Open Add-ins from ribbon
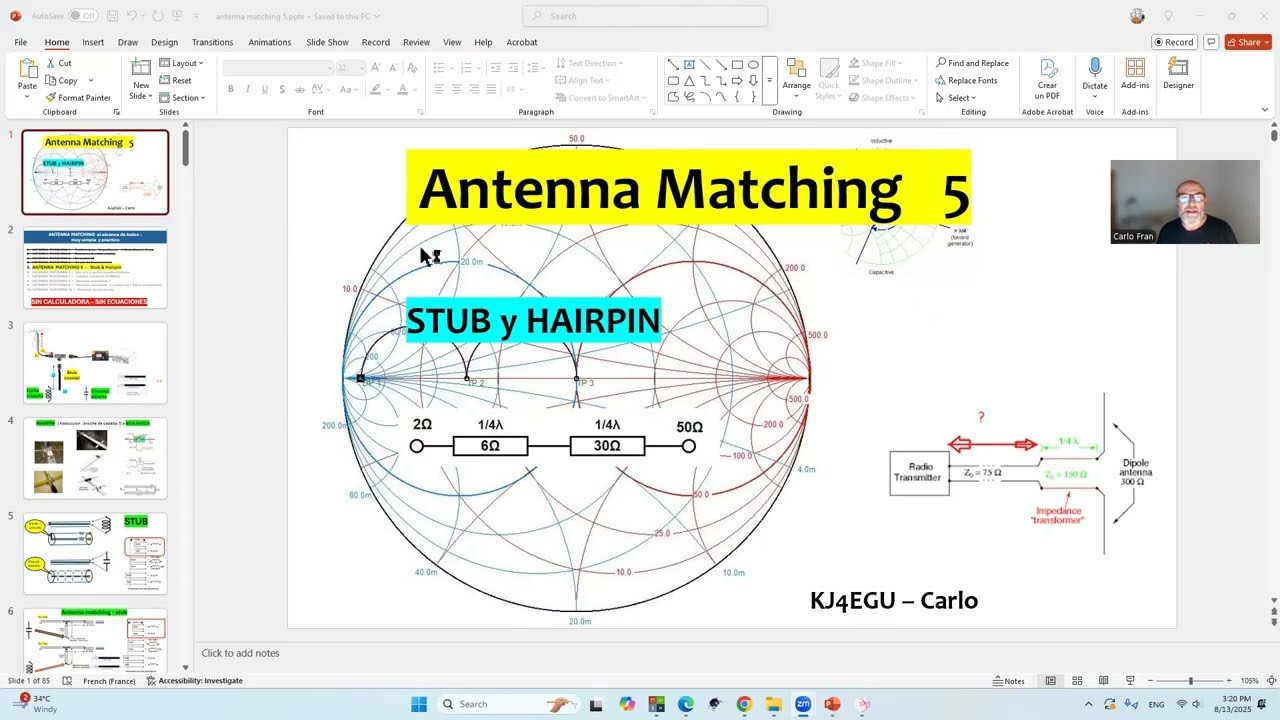1280x720 pixels. tap(1135, 74)
